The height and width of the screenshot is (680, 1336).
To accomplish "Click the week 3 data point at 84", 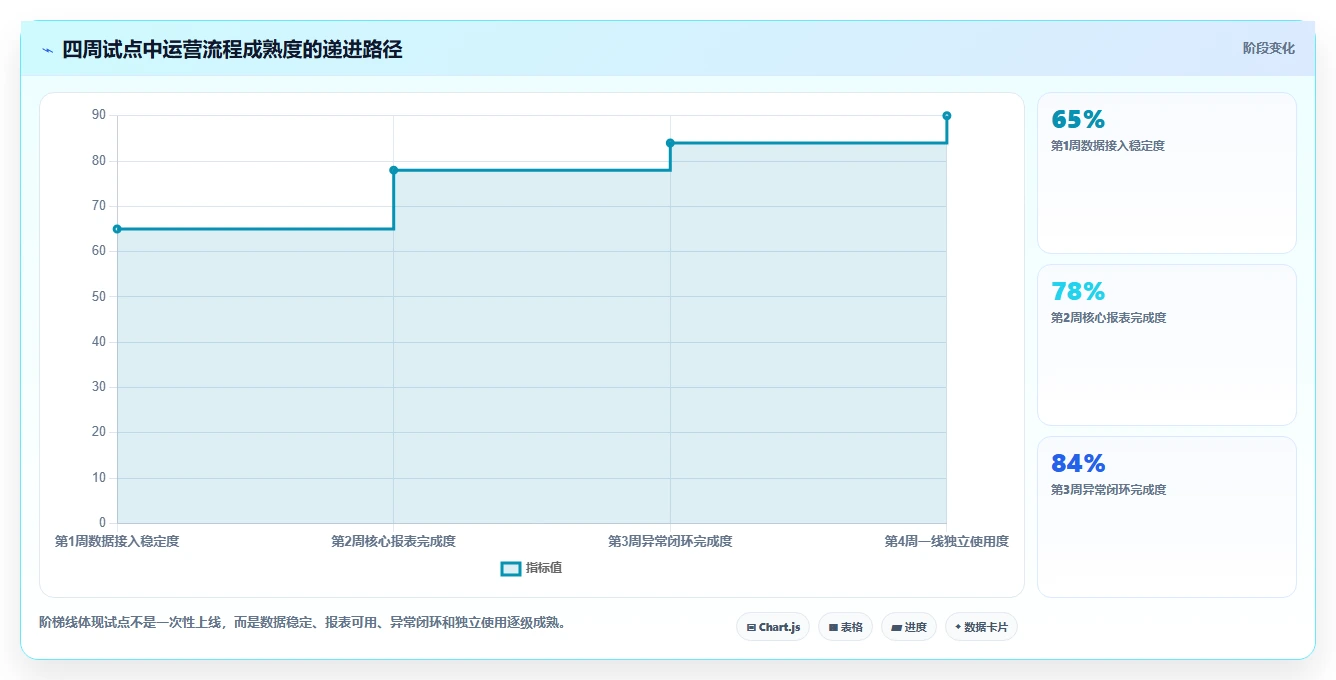I will coord(670,143).
